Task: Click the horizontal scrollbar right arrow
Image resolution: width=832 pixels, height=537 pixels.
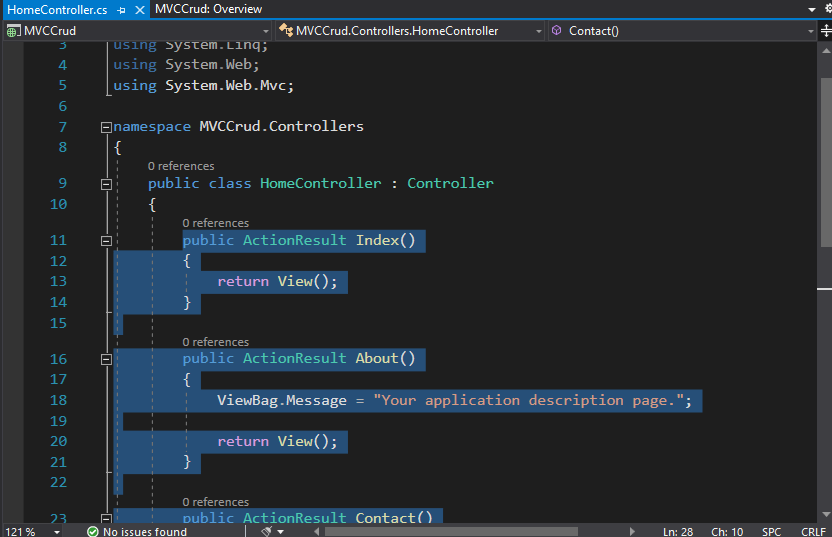Action: tap(631, 531)
